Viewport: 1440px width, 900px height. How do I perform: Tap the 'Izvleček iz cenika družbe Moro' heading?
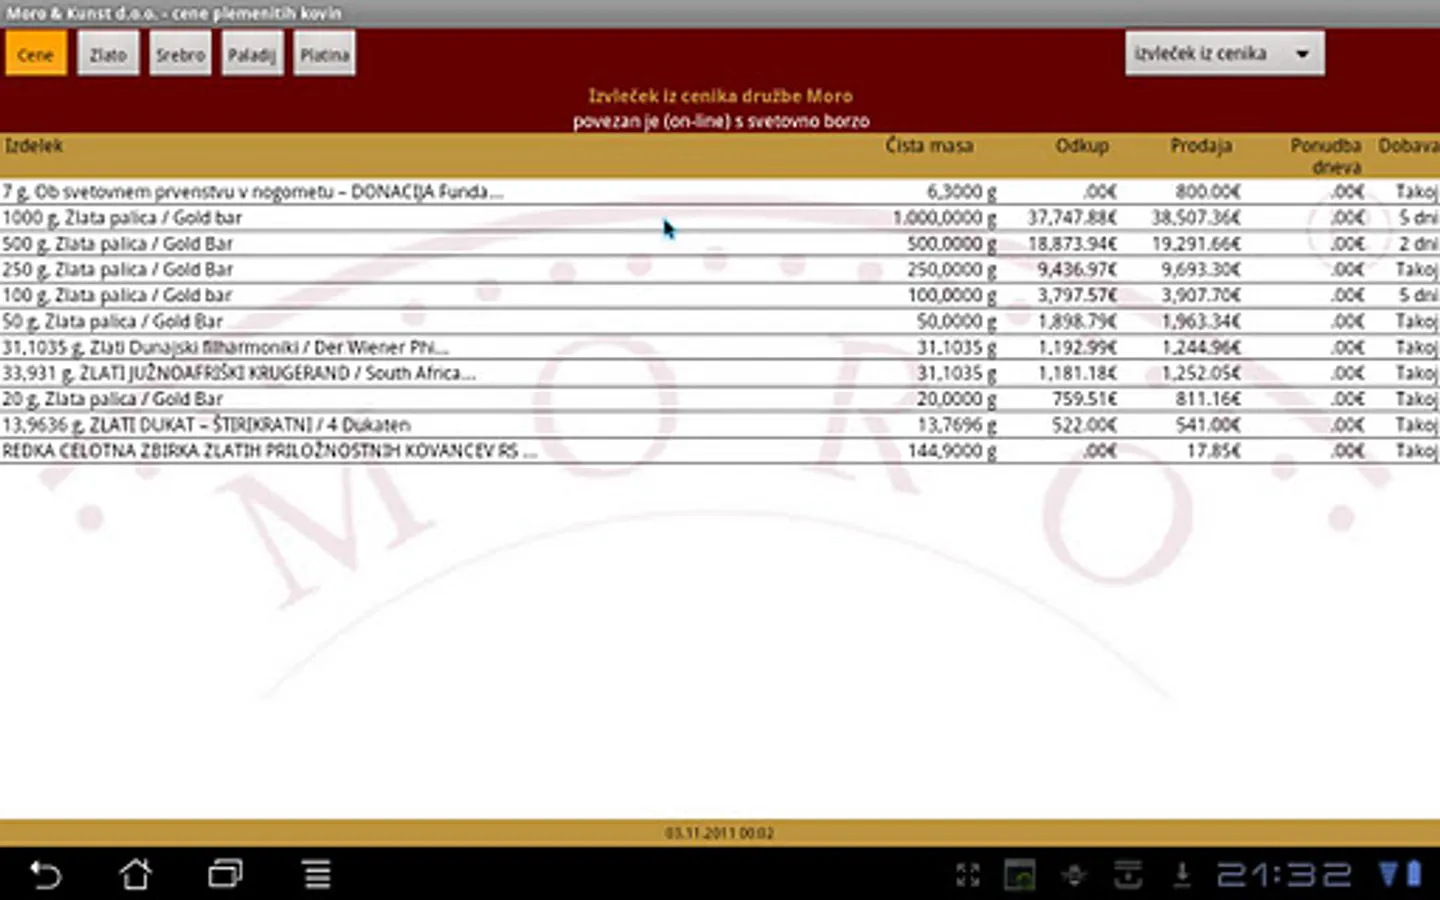(720, 96)
